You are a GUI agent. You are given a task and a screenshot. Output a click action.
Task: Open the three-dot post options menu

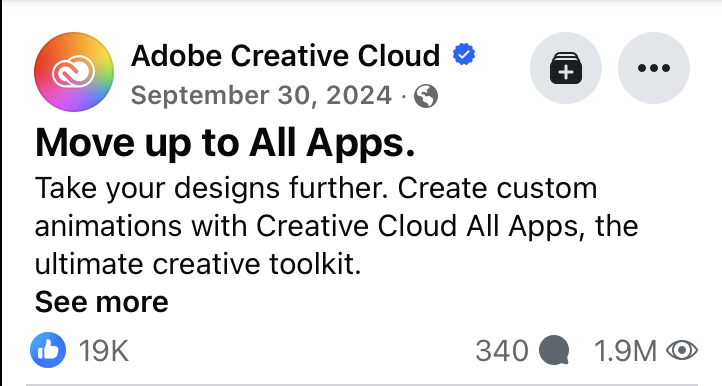pyautogui.click(x=654, y=68)
